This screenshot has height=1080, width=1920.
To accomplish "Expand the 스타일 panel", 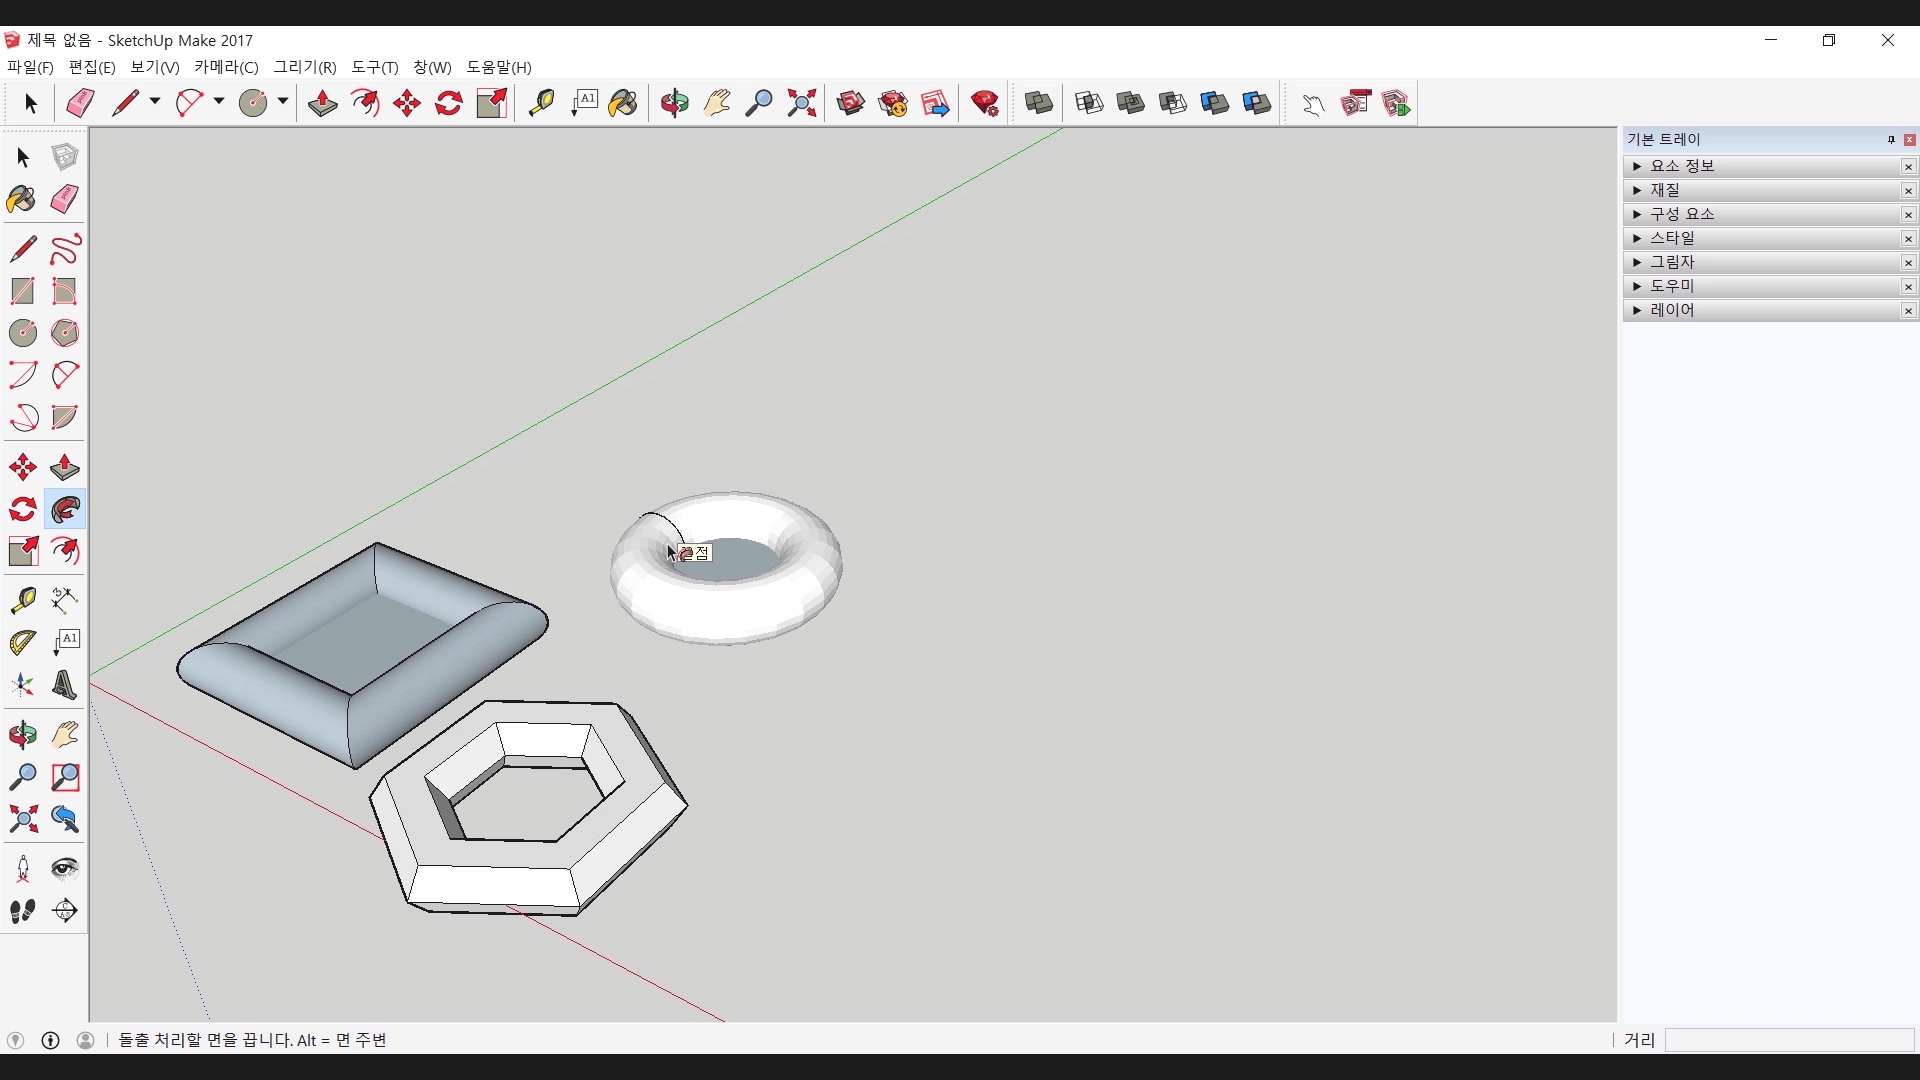I will pos(1637,238).
